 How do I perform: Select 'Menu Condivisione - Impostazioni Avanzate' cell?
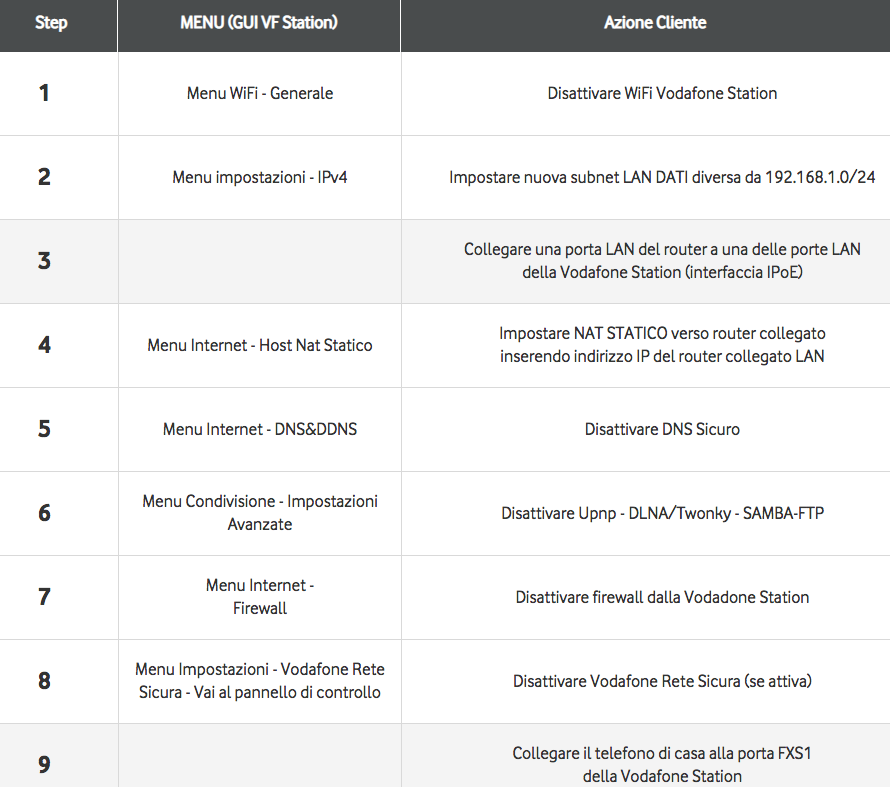pyautogui.click(x=260, y=513)
